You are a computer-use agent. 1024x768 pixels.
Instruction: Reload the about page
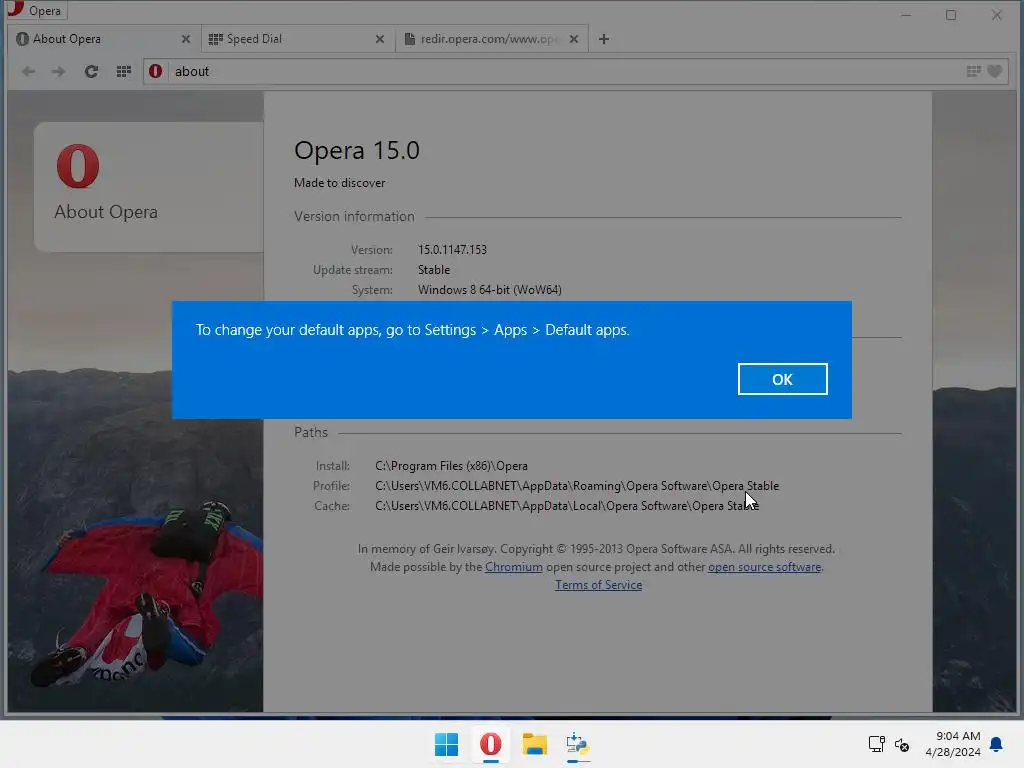(91, 71)
